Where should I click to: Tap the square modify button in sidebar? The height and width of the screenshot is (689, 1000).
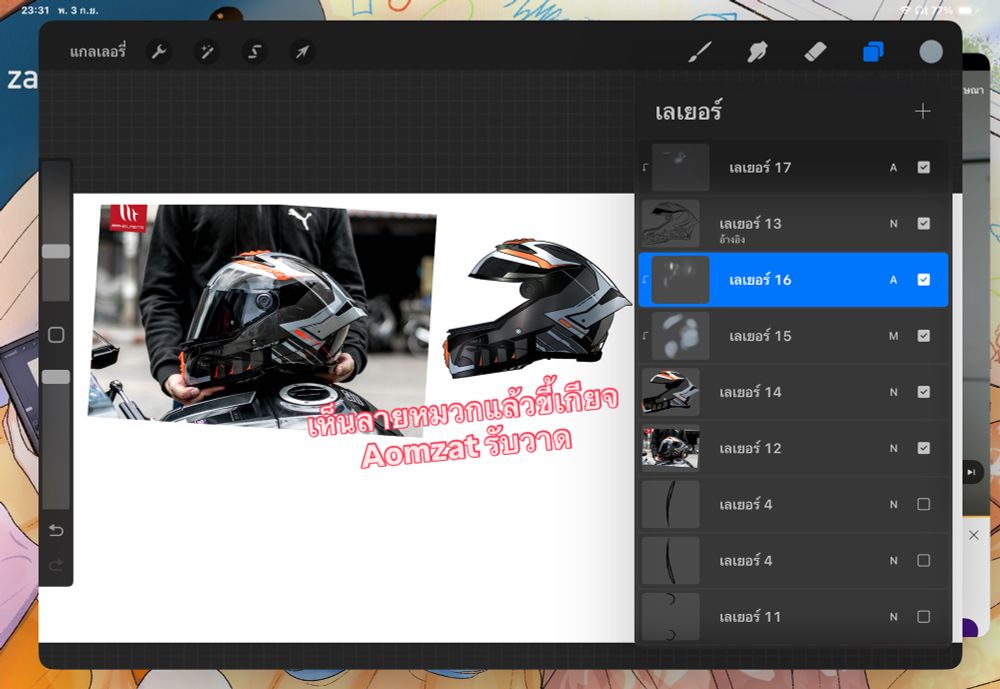tap(56, 335)
